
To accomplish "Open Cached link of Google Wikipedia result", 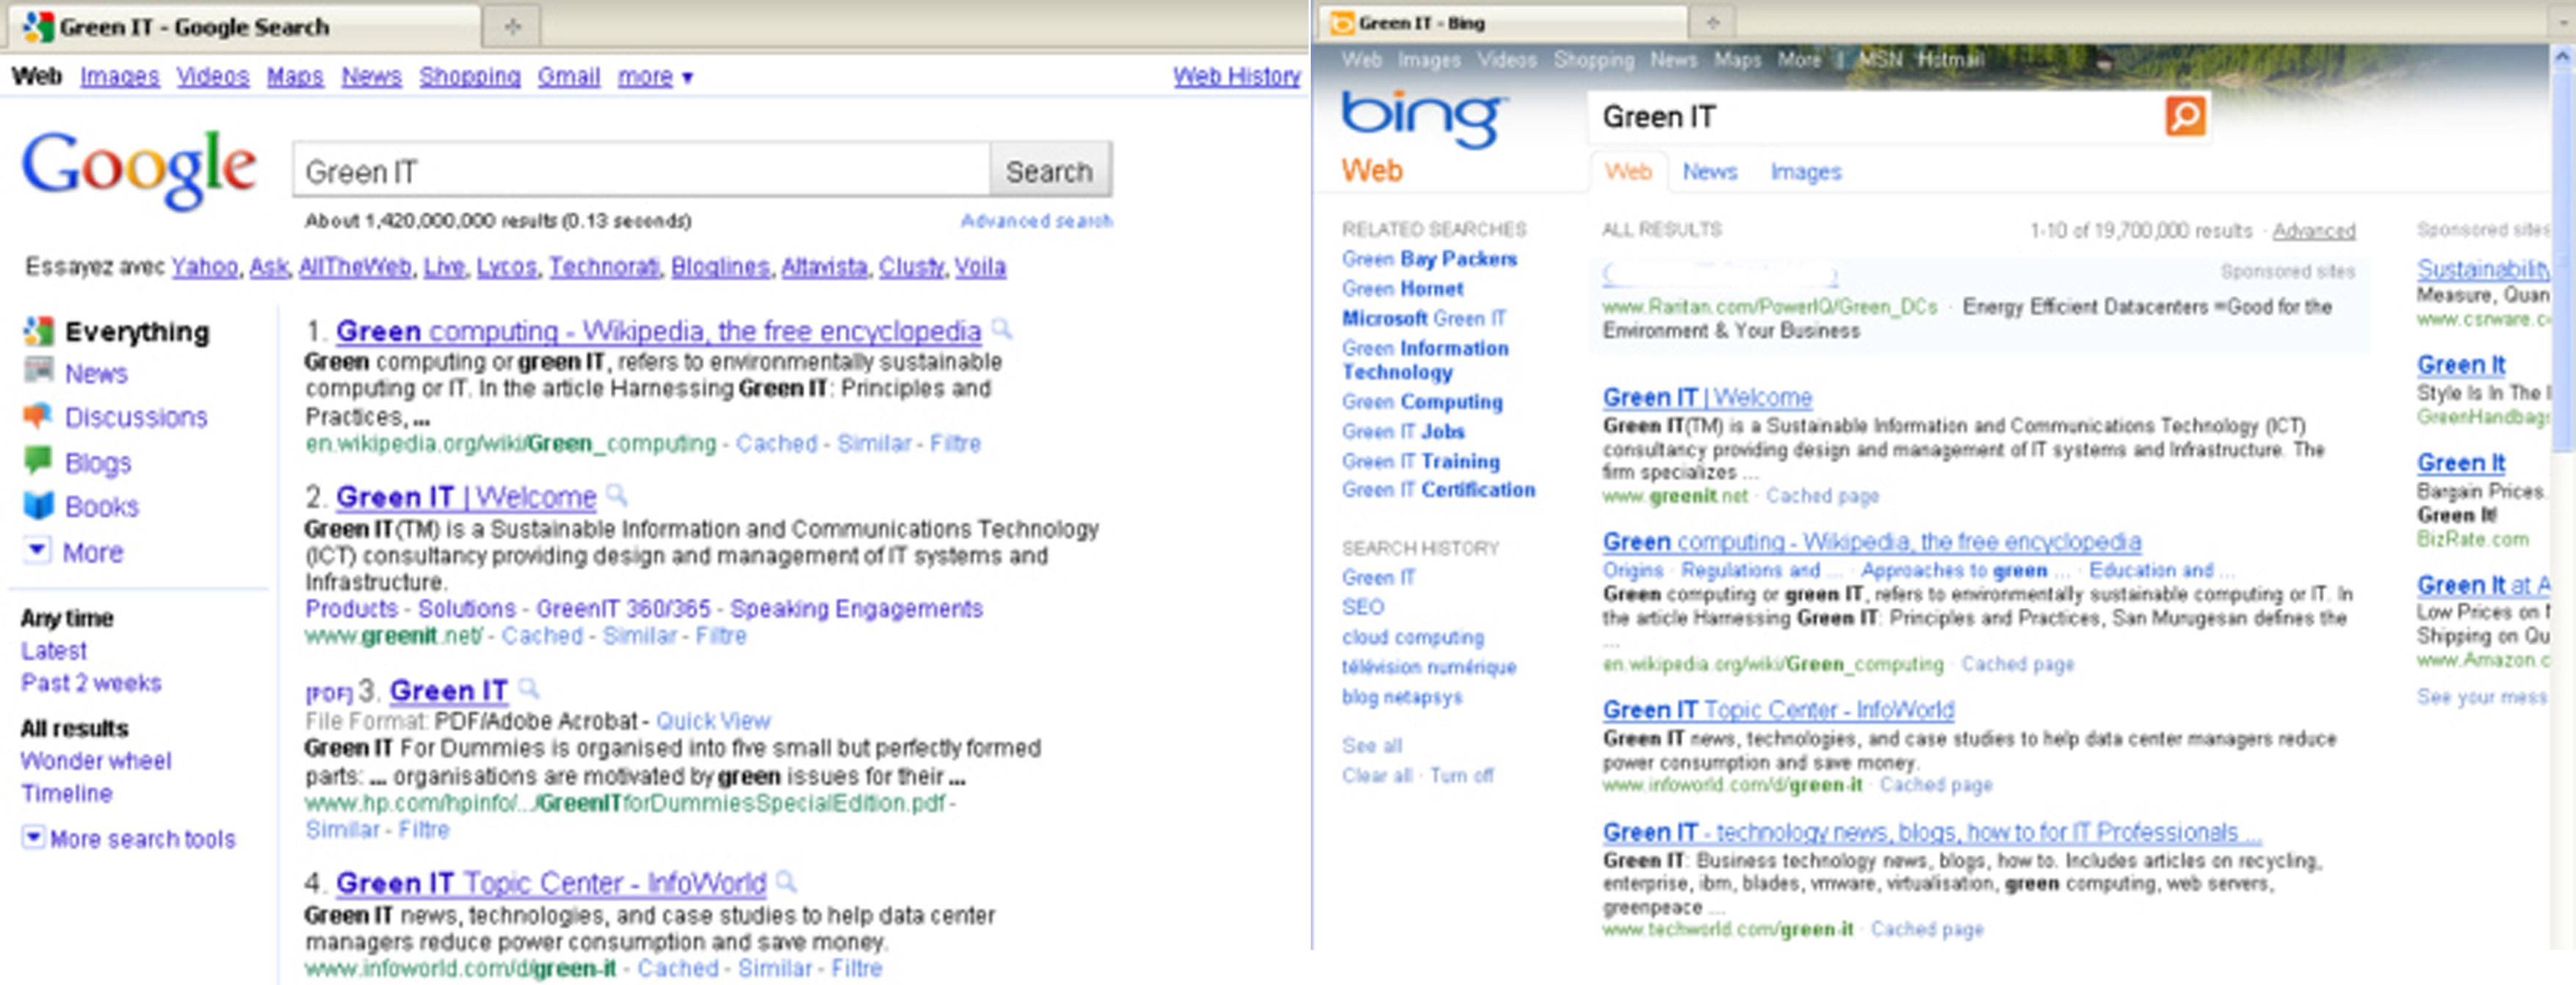I will (776, 443).
